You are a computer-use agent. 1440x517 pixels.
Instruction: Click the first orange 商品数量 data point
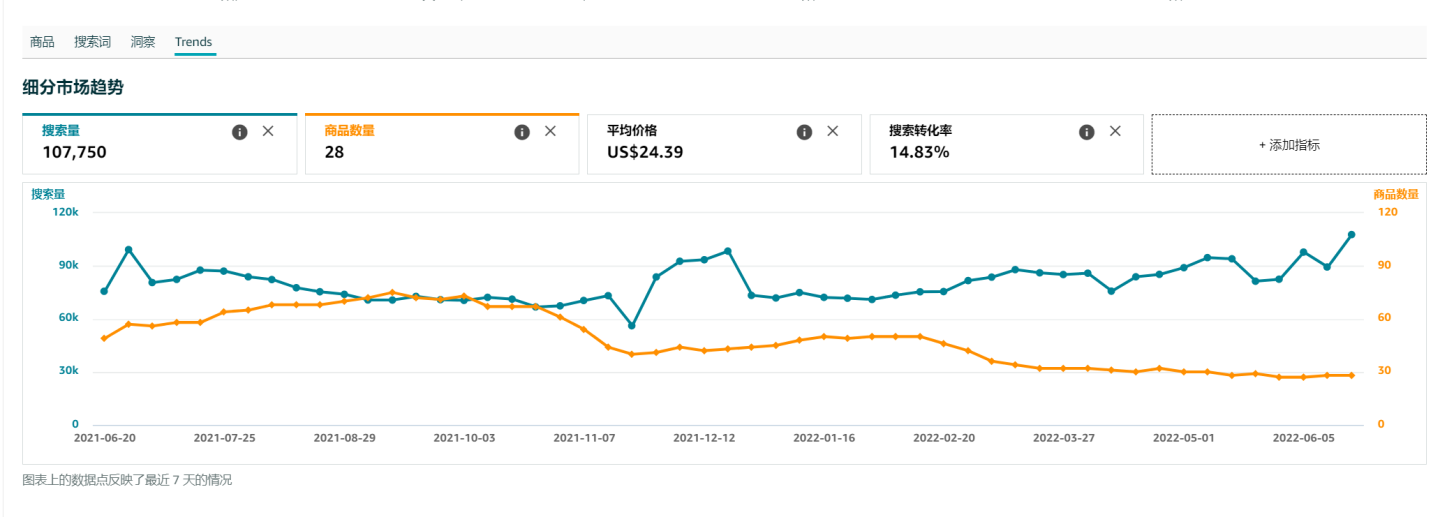(x=104, y=339)
